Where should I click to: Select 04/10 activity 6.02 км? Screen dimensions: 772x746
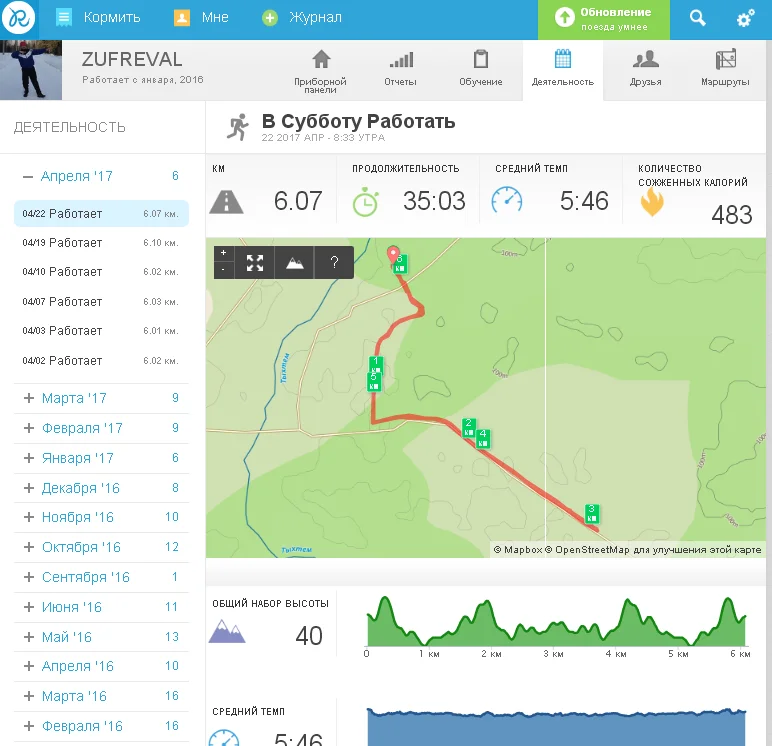point(101,272)
